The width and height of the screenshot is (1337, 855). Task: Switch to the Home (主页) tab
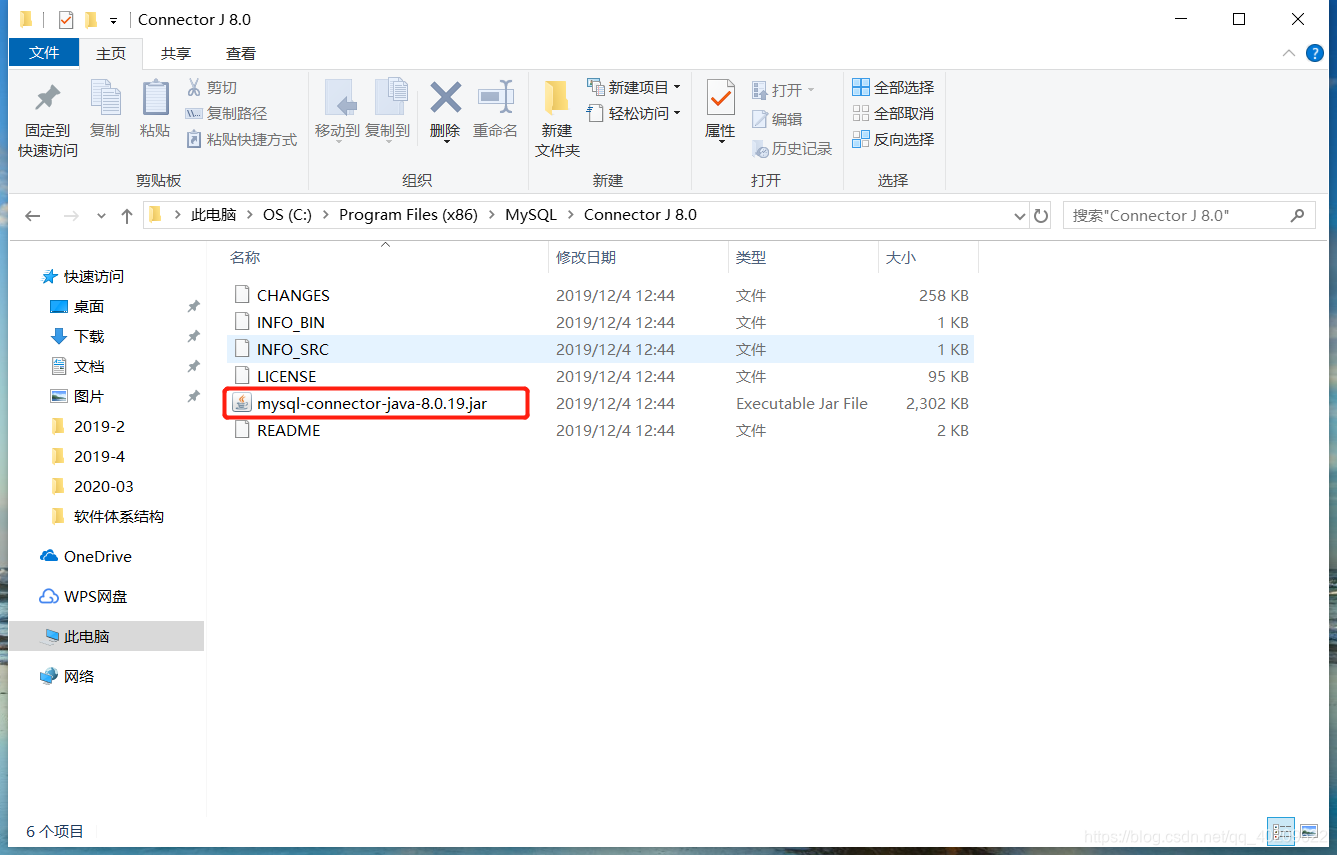click(111, 54)
